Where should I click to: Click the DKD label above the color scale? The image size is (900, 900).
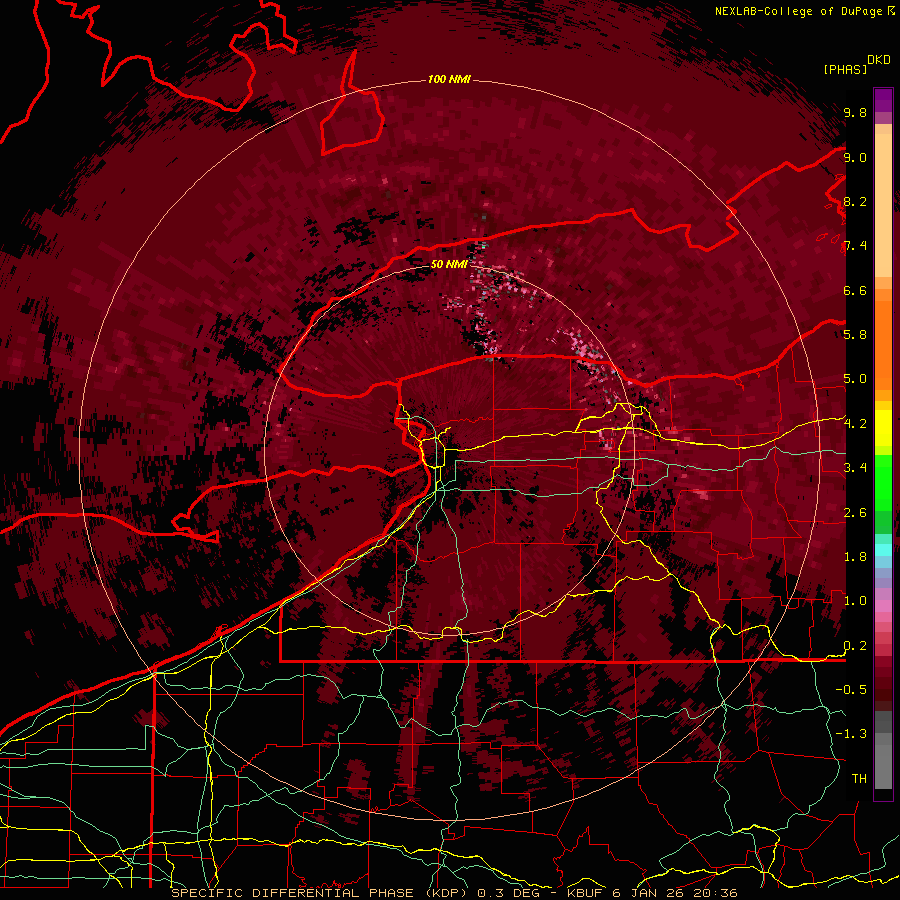coord(879,60)
